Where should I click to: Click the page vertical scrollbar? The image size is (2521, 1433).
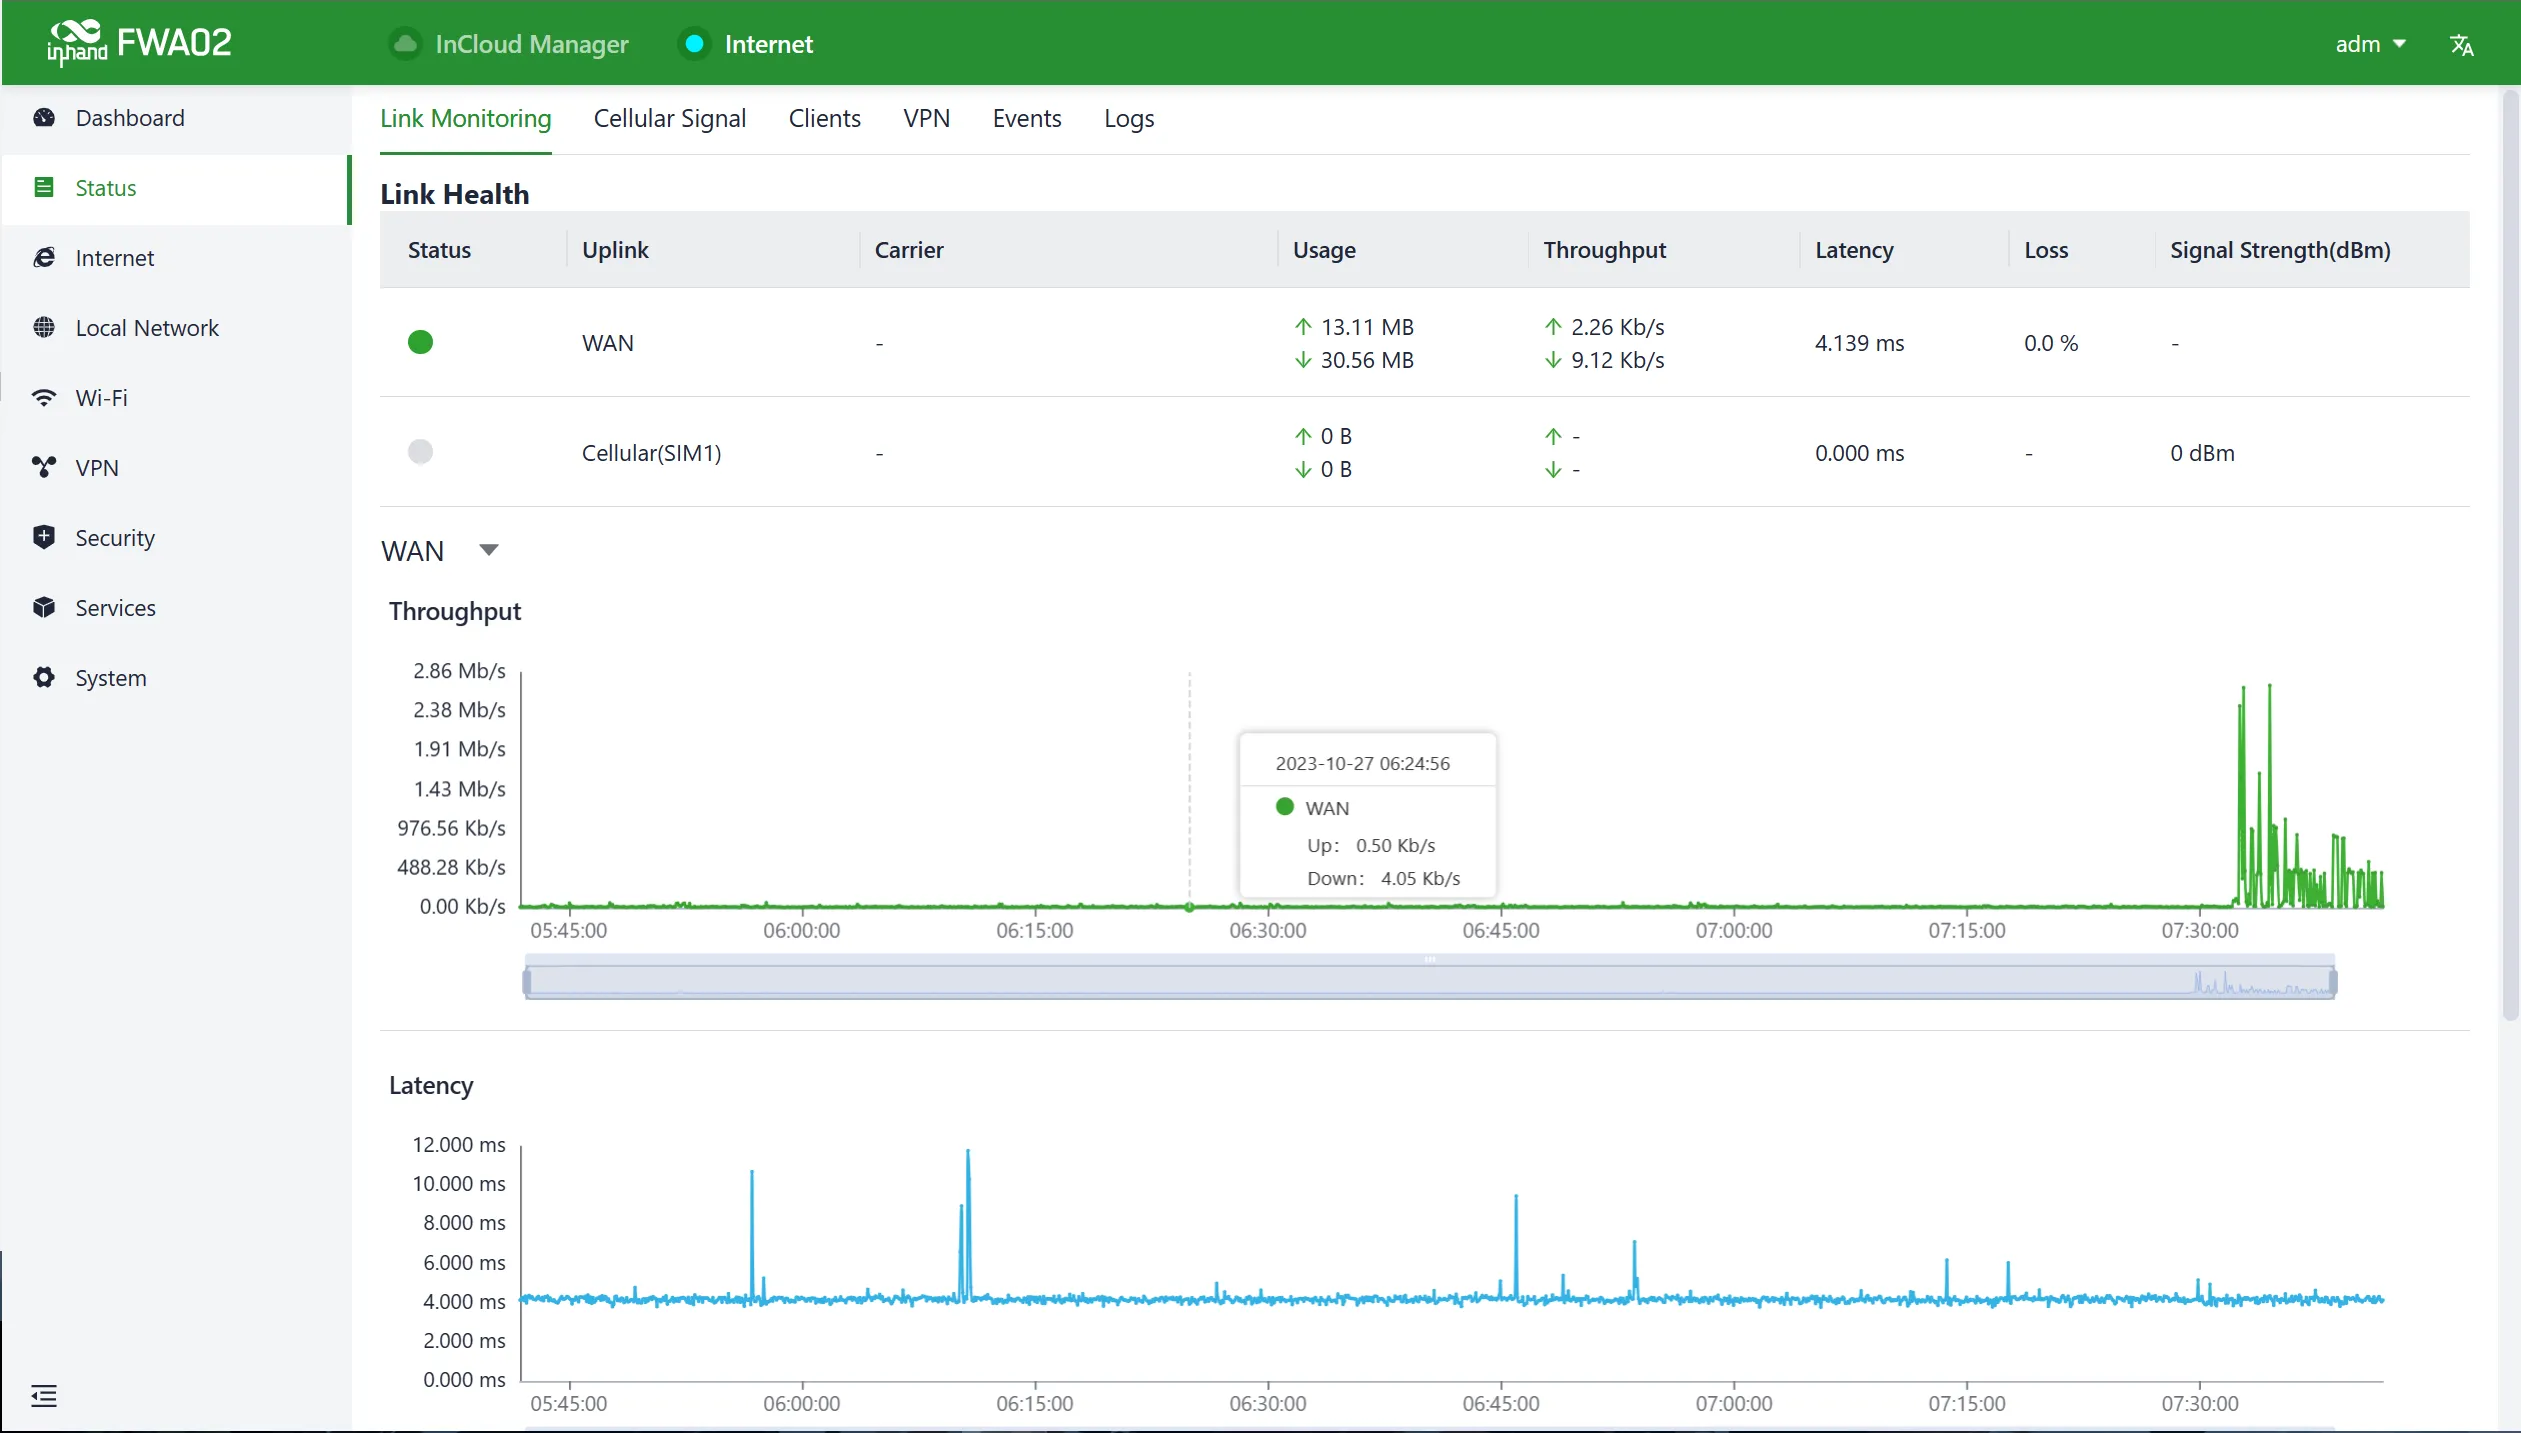coord(2511,555)
